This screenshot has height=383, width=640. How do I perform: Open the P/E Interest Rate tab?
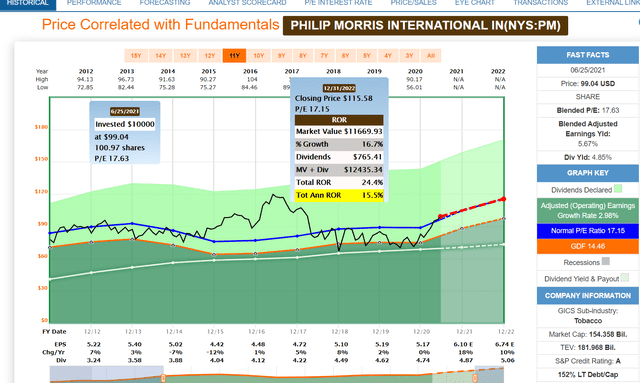tap(338, 3)
